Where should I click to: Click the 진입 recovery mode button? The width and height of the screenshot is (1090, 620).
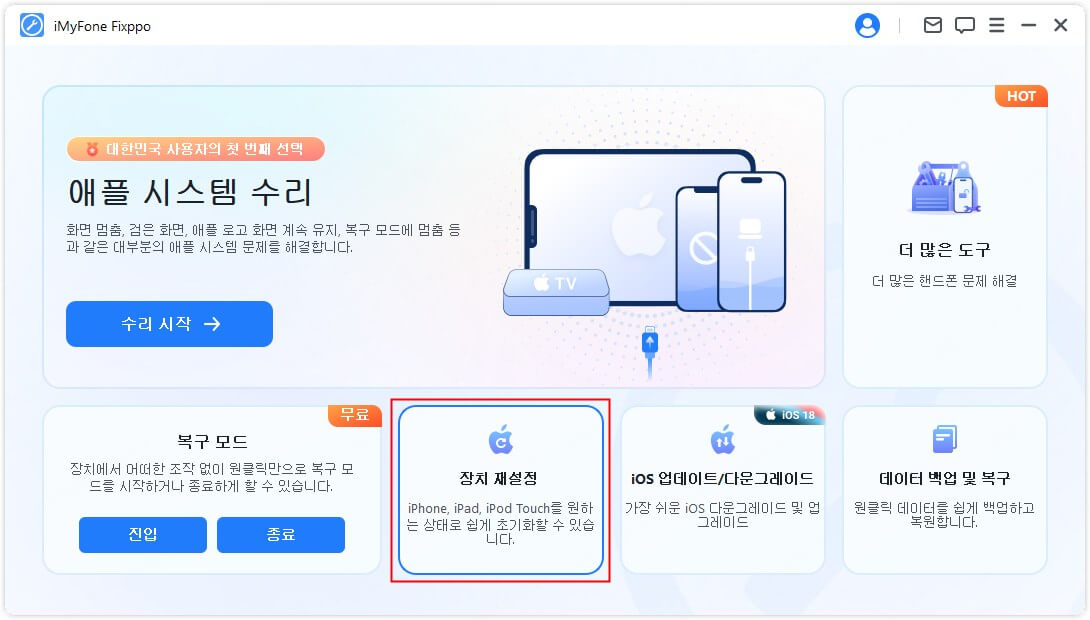click(x=143, y=535)
